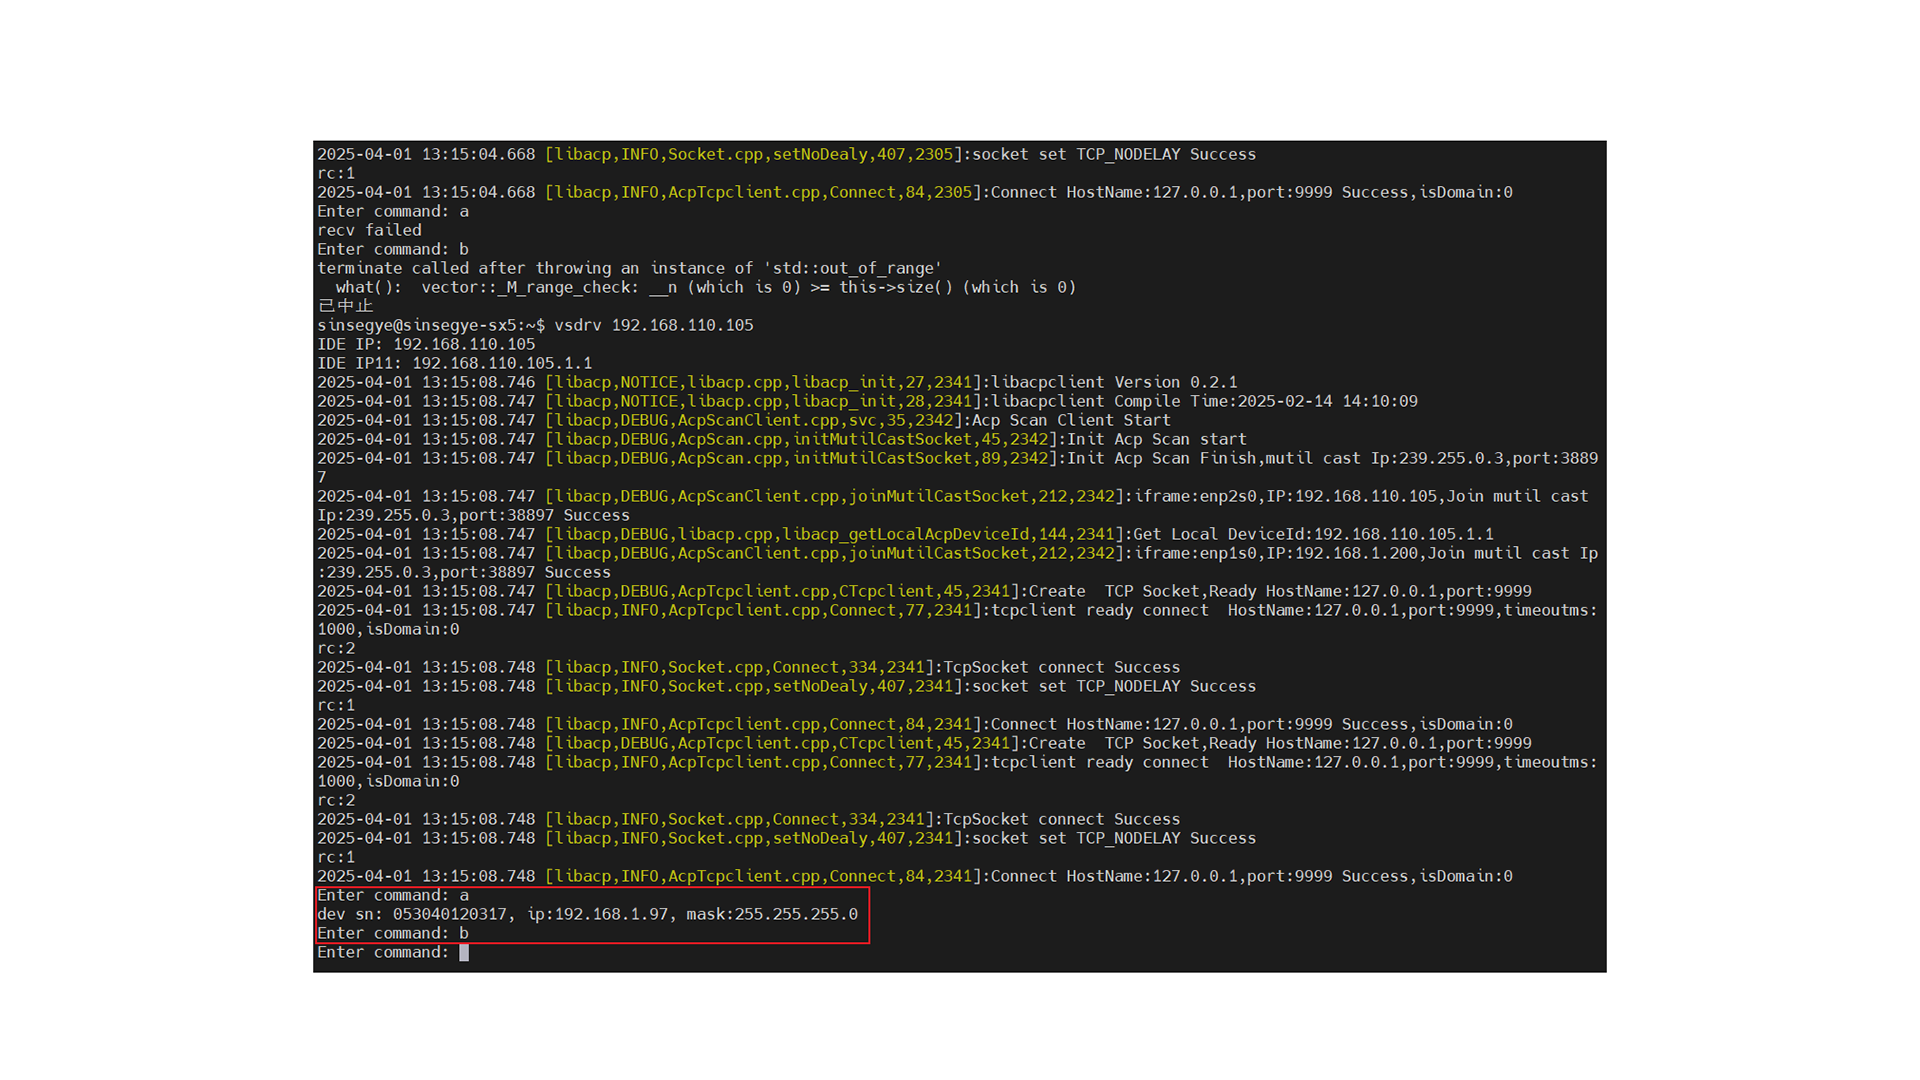Screen dimensions: 1920x1080
Task: Click the 'vsdrv 192.168.110.105' command text
Action: pyautogui.click(x=653, y=325)
